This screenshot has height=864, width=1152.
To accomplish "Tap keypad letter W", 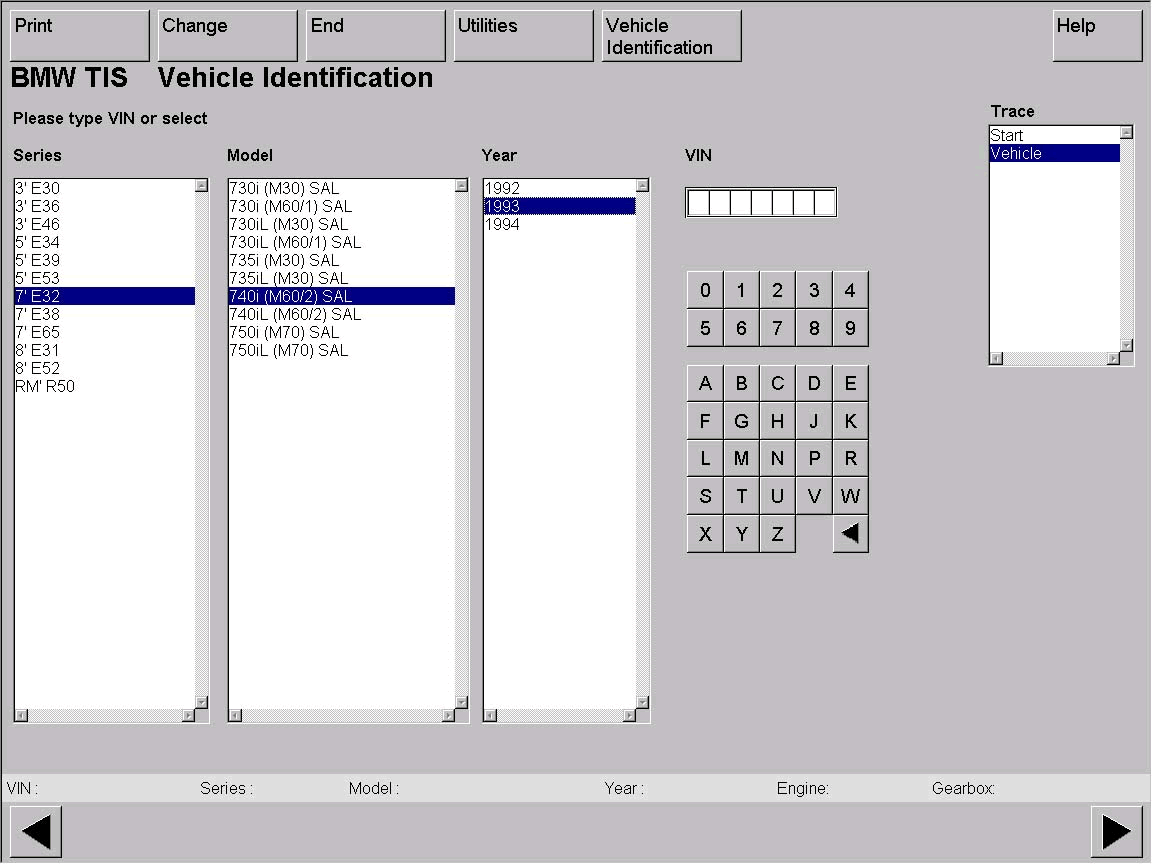I will pos(850,496).
